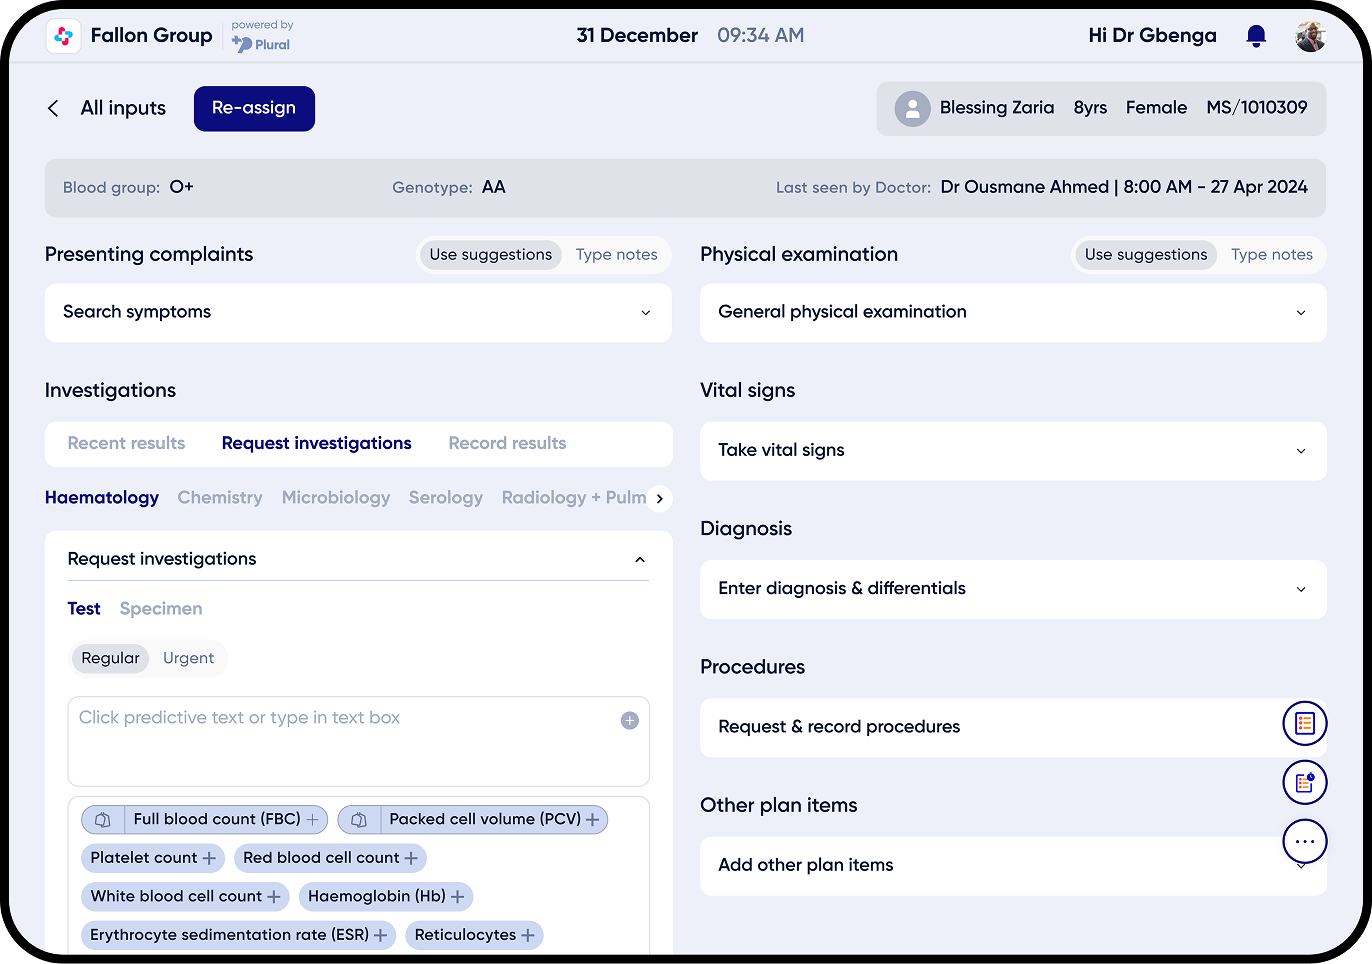The height and width of the screenshot is (964, 1372).
Task: Click the plus icon inside the predictive text box
Action: click(x=631, y=720)
